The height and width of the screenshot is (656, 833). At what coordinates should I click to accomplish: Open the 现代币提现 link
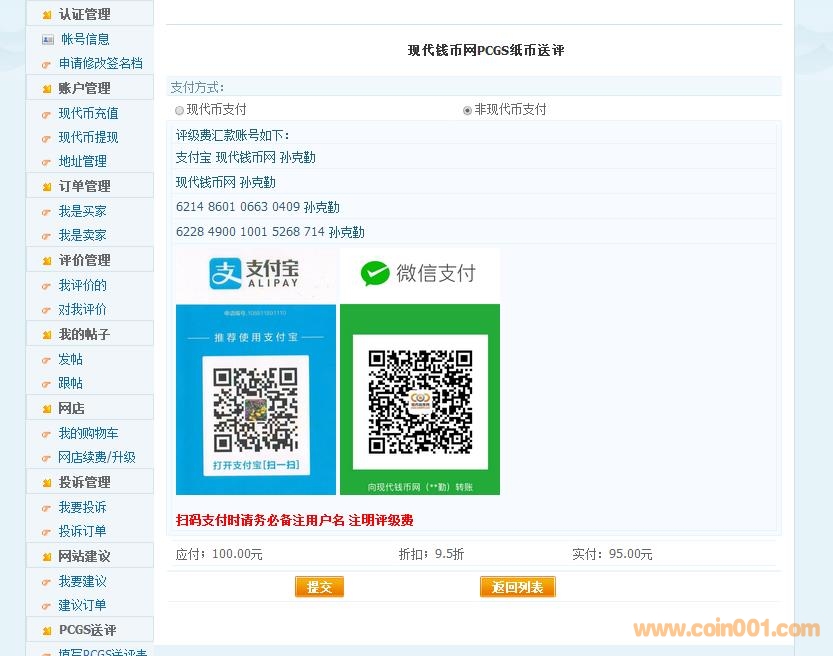(88, 137)
